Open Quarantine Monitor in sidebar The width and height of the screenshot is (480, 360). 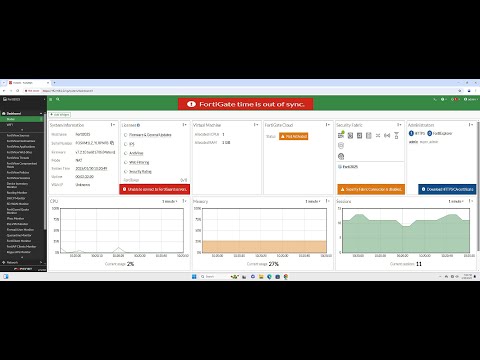point(19,235)
